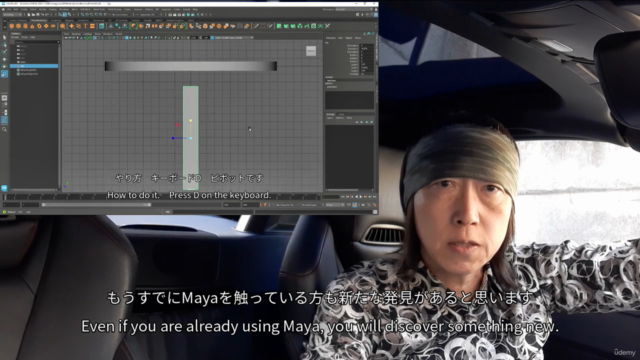The height and width of the screenshot is (360, 640).
Task: Click the last green crossed-tools shelf icon
Action: pyautogui.click(x=327, y=26)
